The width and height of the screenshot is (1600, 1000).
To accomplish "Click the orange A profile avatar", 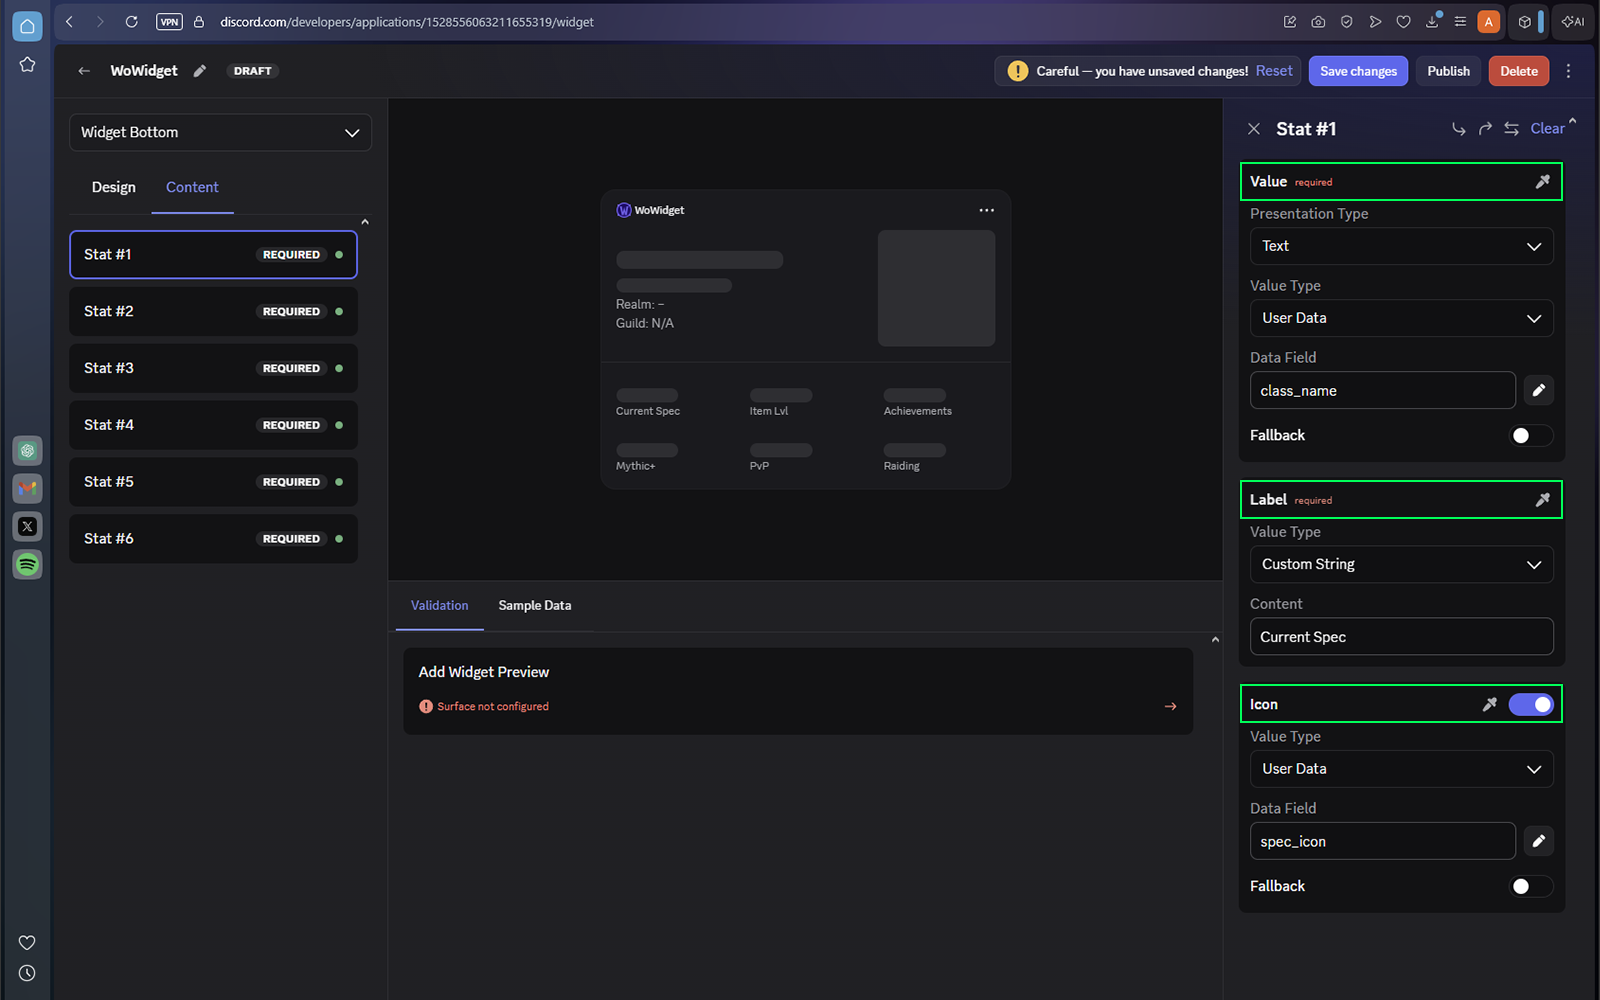I will [1488, 22].
